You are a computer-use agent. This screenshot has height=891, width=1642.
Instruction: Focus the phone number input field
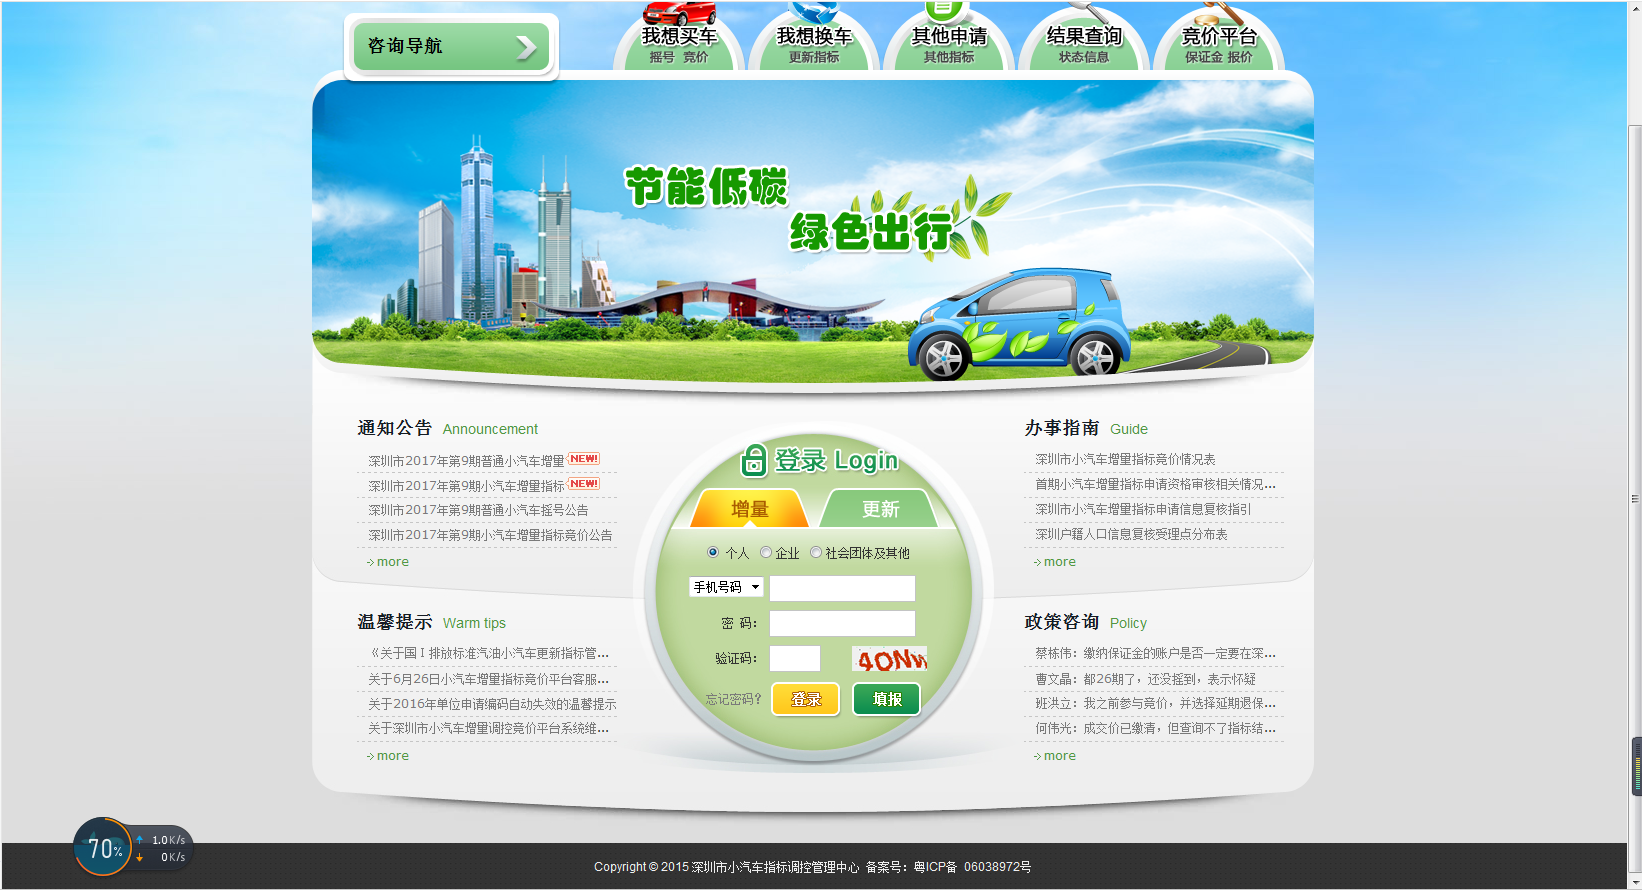(x=842, y=588)
